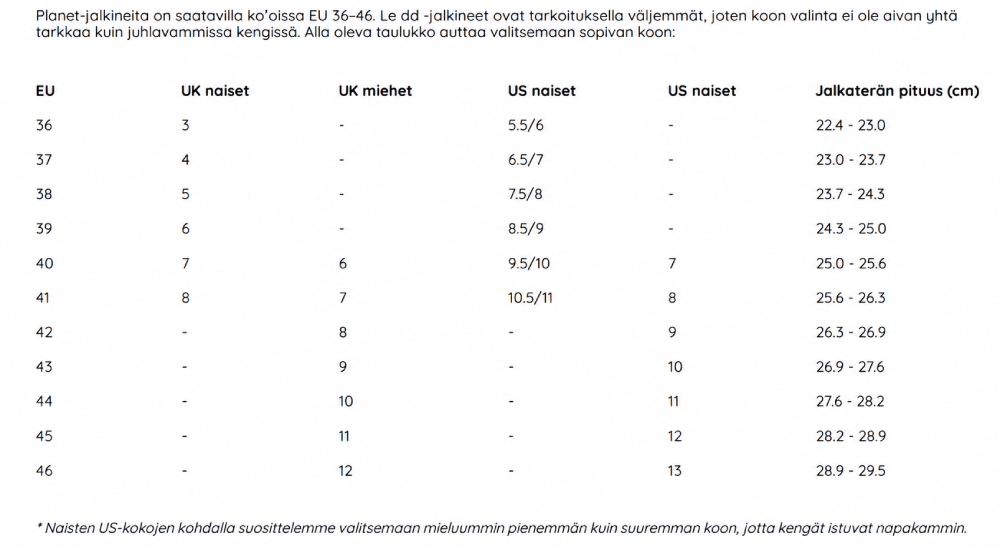Image resolution: width=1000 pixels, height=546 pixels.
Task: Select the 7.5/8 US size cell
Action: point(525,194)
